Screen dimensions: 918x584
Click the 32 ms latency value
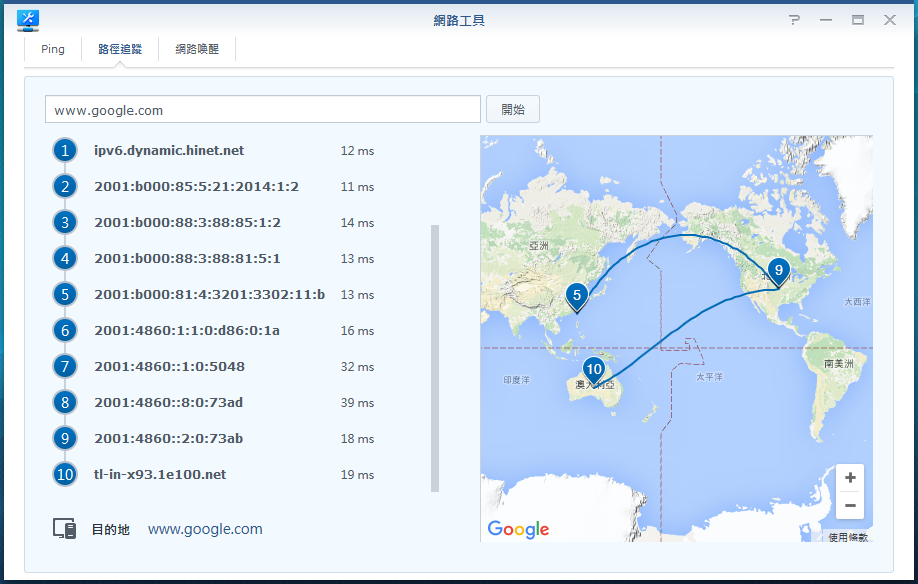point(357,367)
